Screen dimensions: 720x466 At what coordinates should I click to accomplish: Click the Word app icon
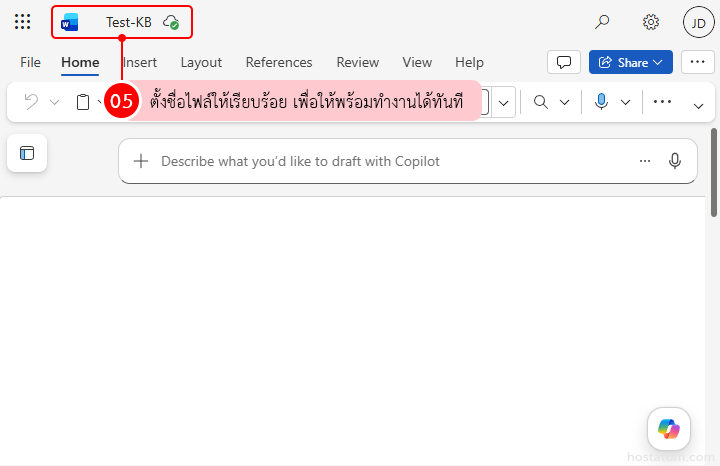(x=70, y=22)
